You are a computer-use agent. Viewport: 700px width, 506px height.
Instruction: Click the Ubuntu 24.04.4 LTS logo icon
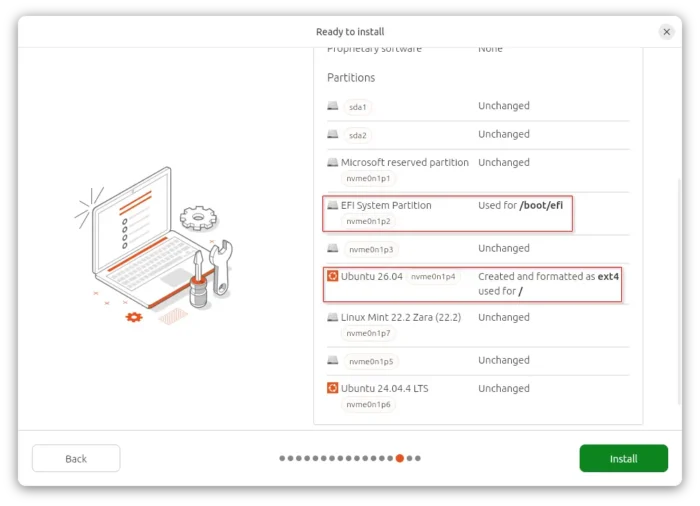333,388
